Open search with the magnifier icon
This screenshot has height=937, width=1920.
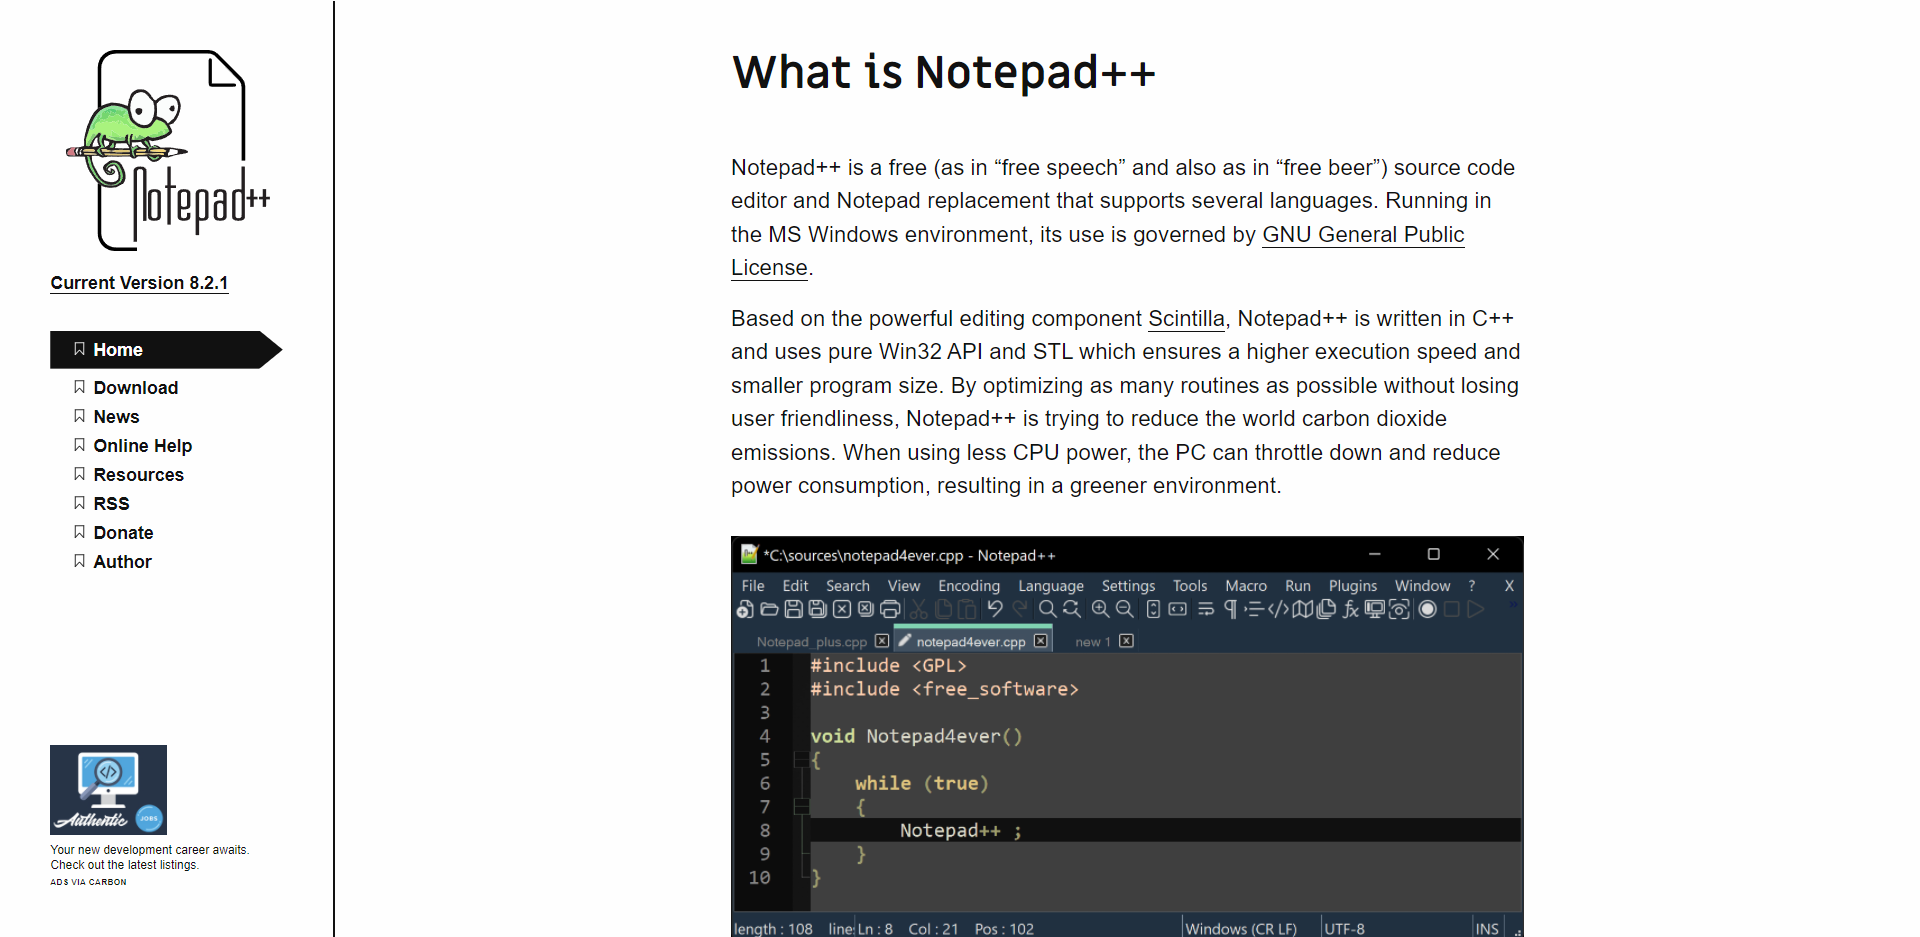[1046, 609]
